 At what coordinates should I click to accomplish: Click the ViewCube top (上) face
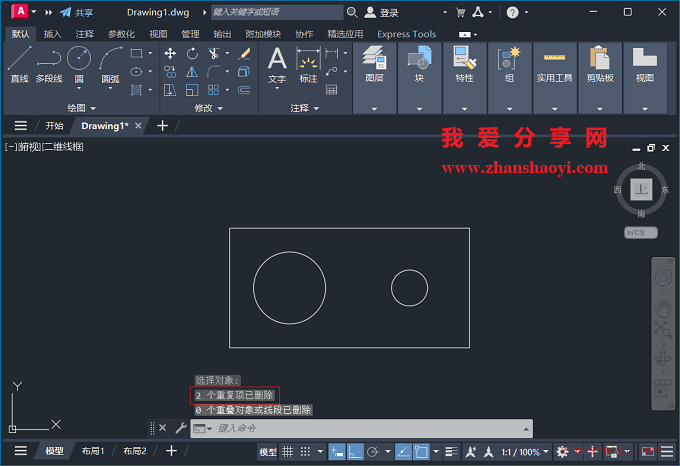[x=641, y=189]
